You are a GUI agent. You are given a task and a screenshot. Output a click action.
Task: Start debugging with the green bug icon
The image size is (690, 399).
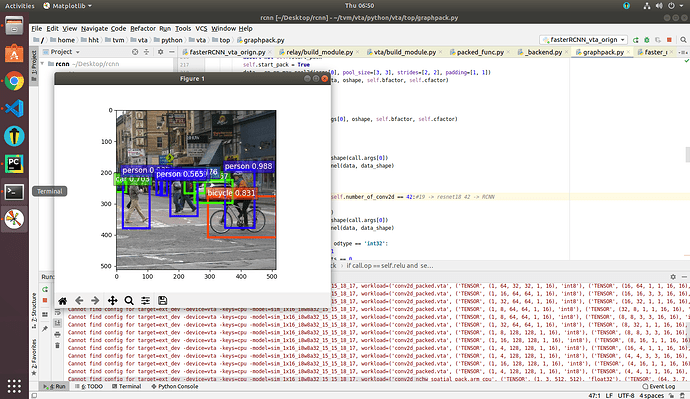(647, 40)
